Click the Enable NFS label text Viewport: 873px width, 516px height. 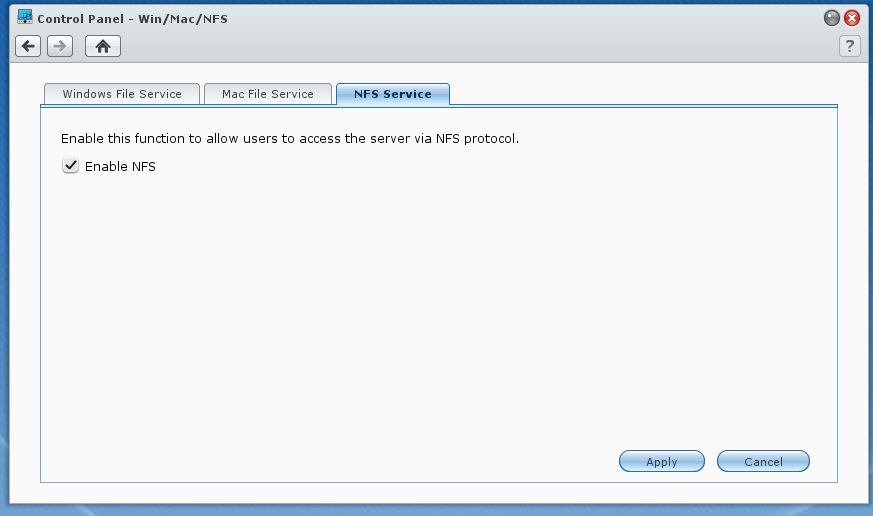click(120, 167)
